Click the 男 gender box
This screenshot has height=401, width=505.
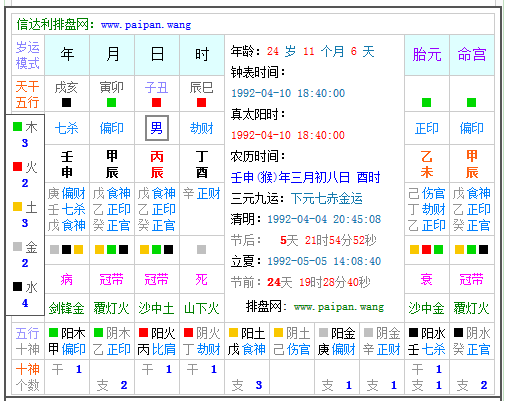click(x=157, y=128)
